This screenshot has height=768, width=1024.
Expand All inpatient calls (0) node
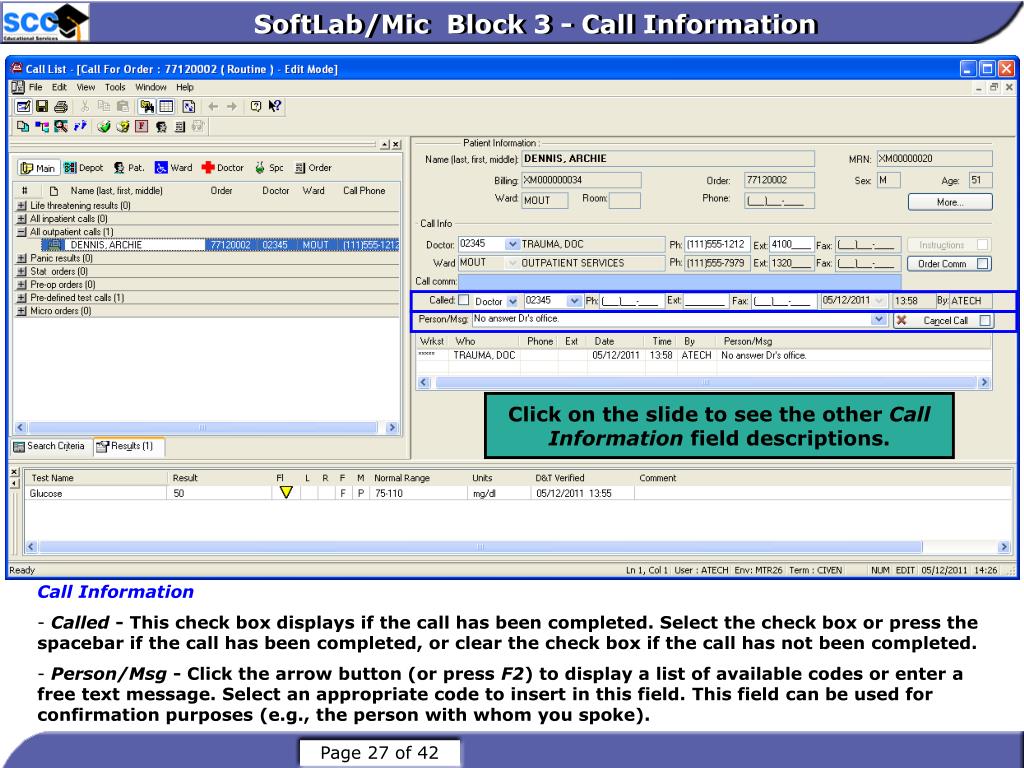click(22, 219)
